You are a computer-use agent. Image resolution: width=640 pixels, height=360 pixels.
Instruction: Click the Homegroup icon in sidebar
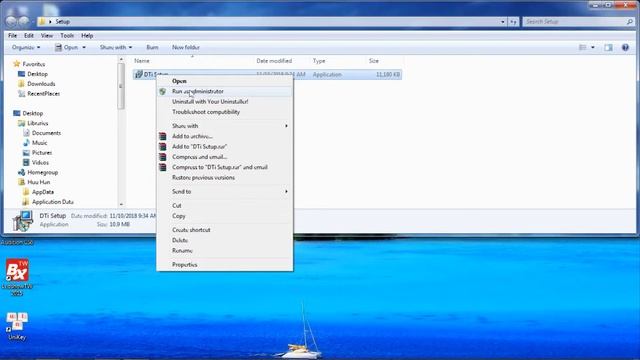coord(21,172)
